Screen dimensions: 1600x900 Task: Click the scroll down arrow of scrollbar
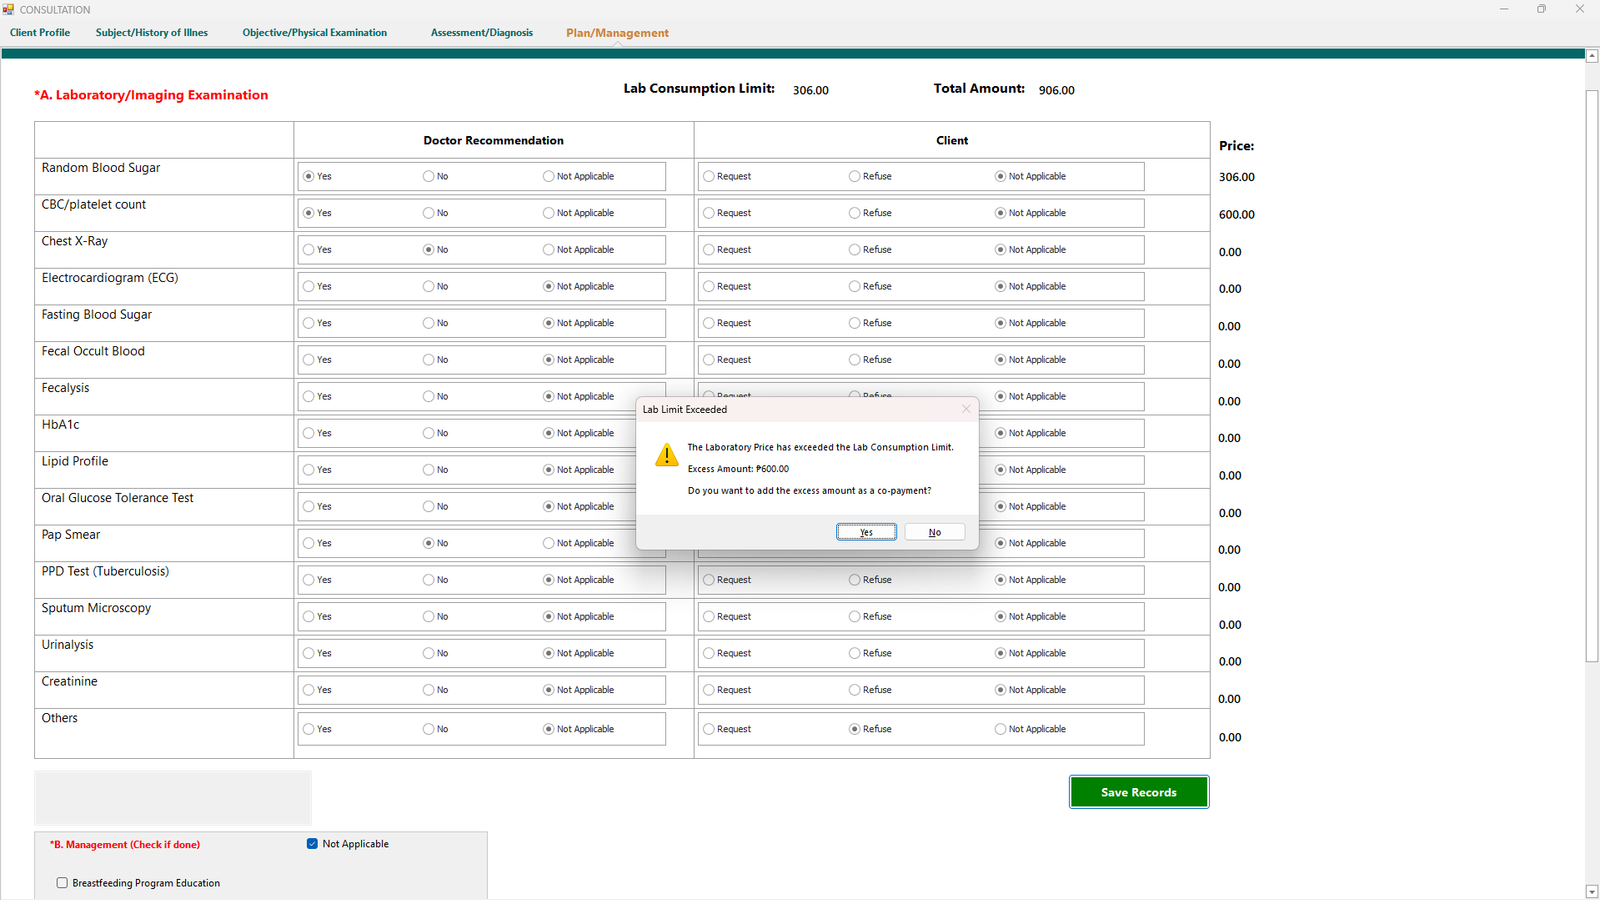pos(1591,891)
